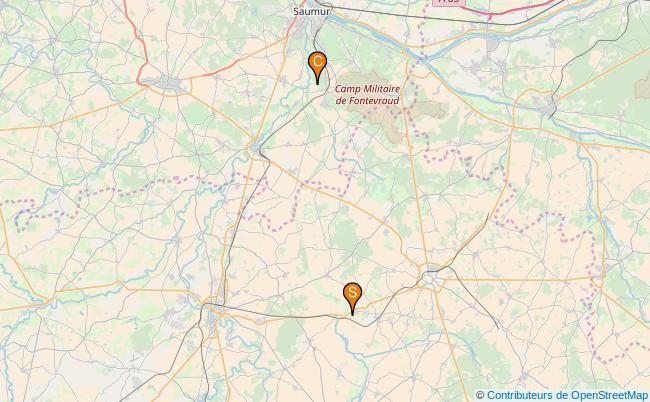Click the grey town where the red road ends
Viewport: 650px width, 402px height.
169,85
